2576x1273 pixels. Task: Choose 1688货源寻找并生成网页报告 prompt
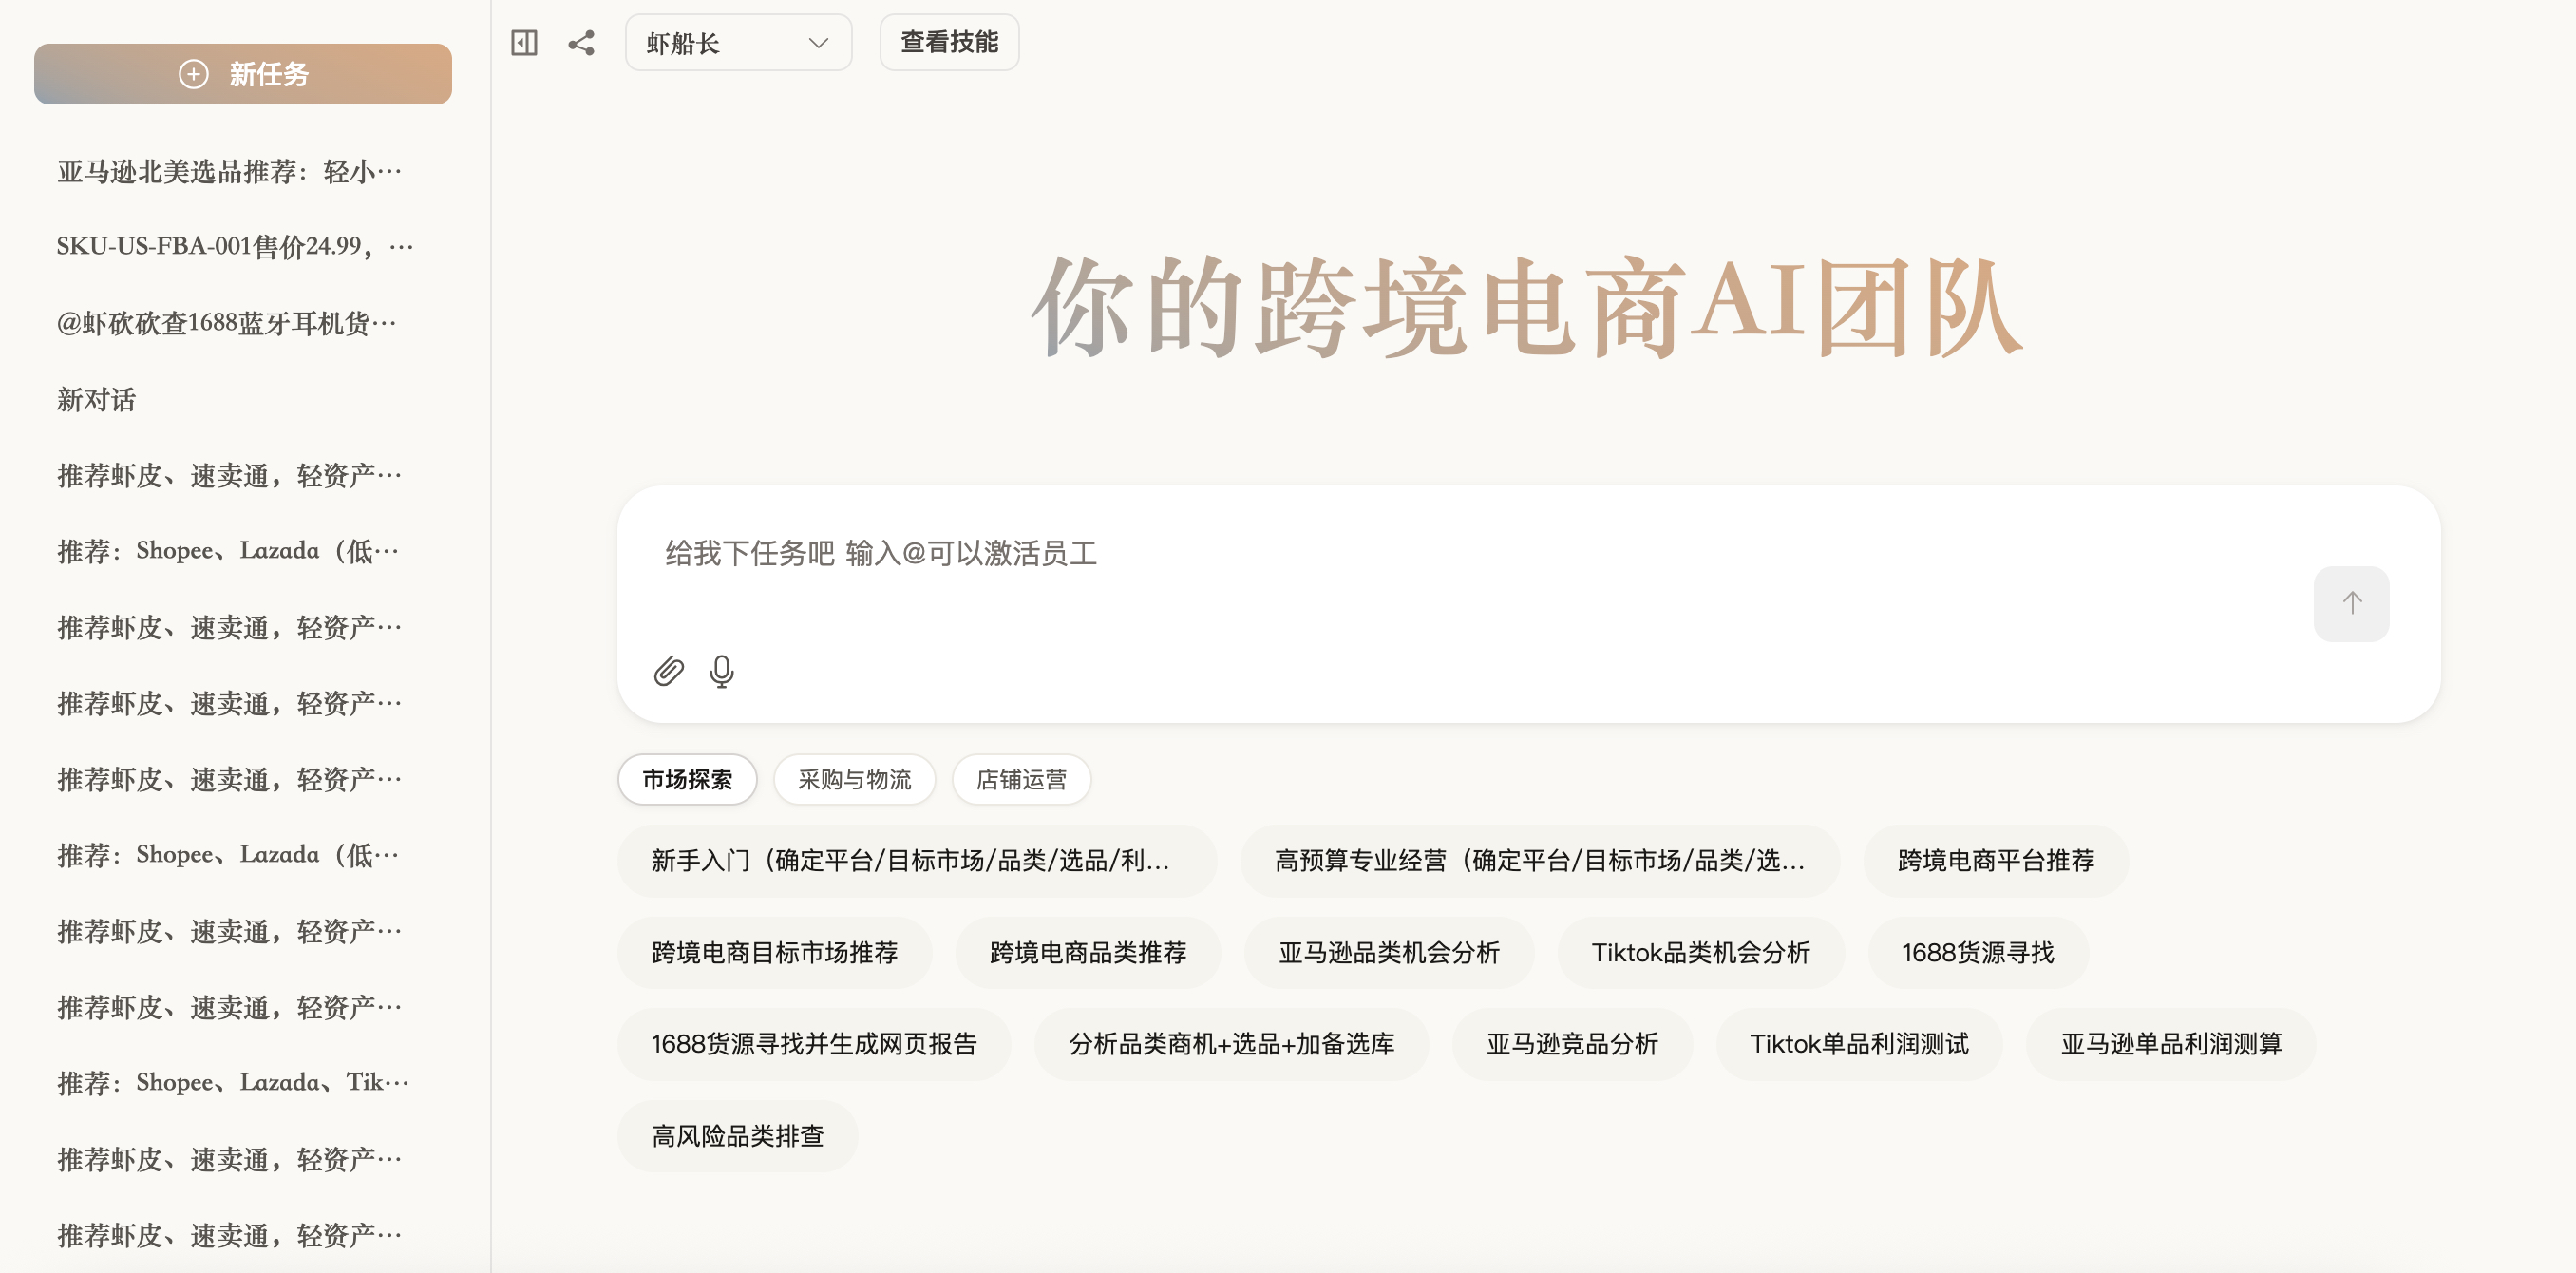pos(814,1045)
